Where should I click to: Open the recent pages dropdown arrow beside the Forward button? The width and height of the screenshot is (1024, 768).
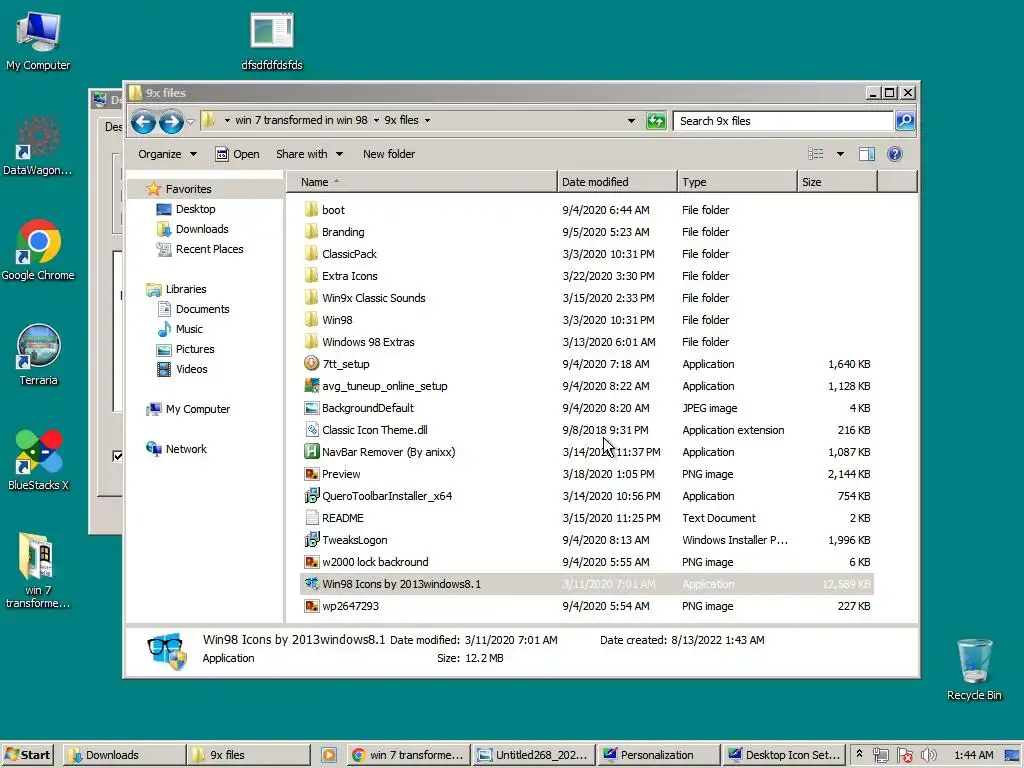coord(190,121)
